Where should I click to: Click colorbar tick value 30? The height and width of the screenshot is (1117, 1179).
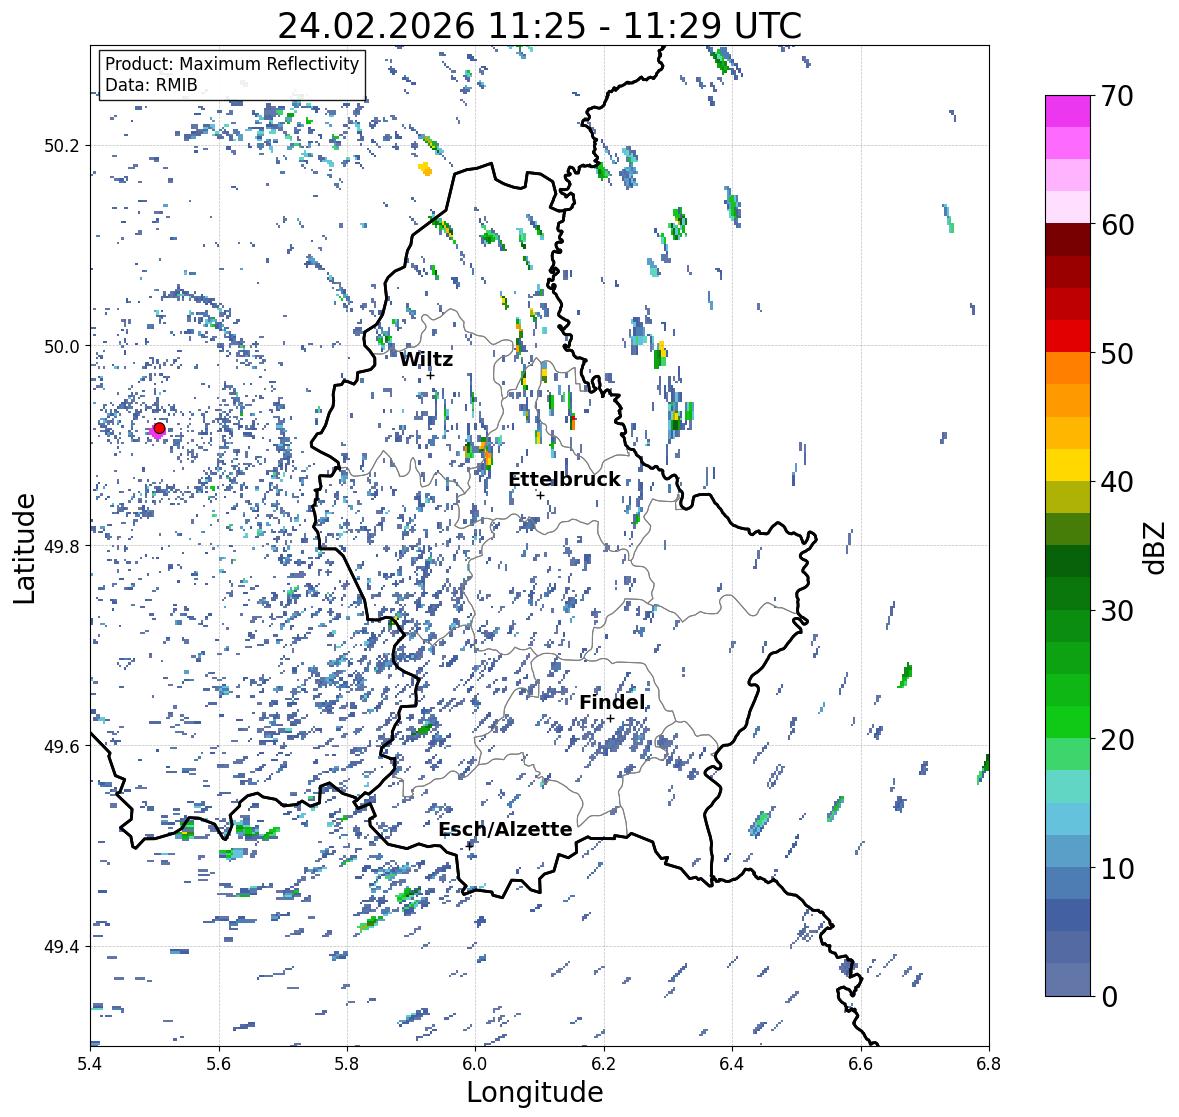[x=1117, y=610]
